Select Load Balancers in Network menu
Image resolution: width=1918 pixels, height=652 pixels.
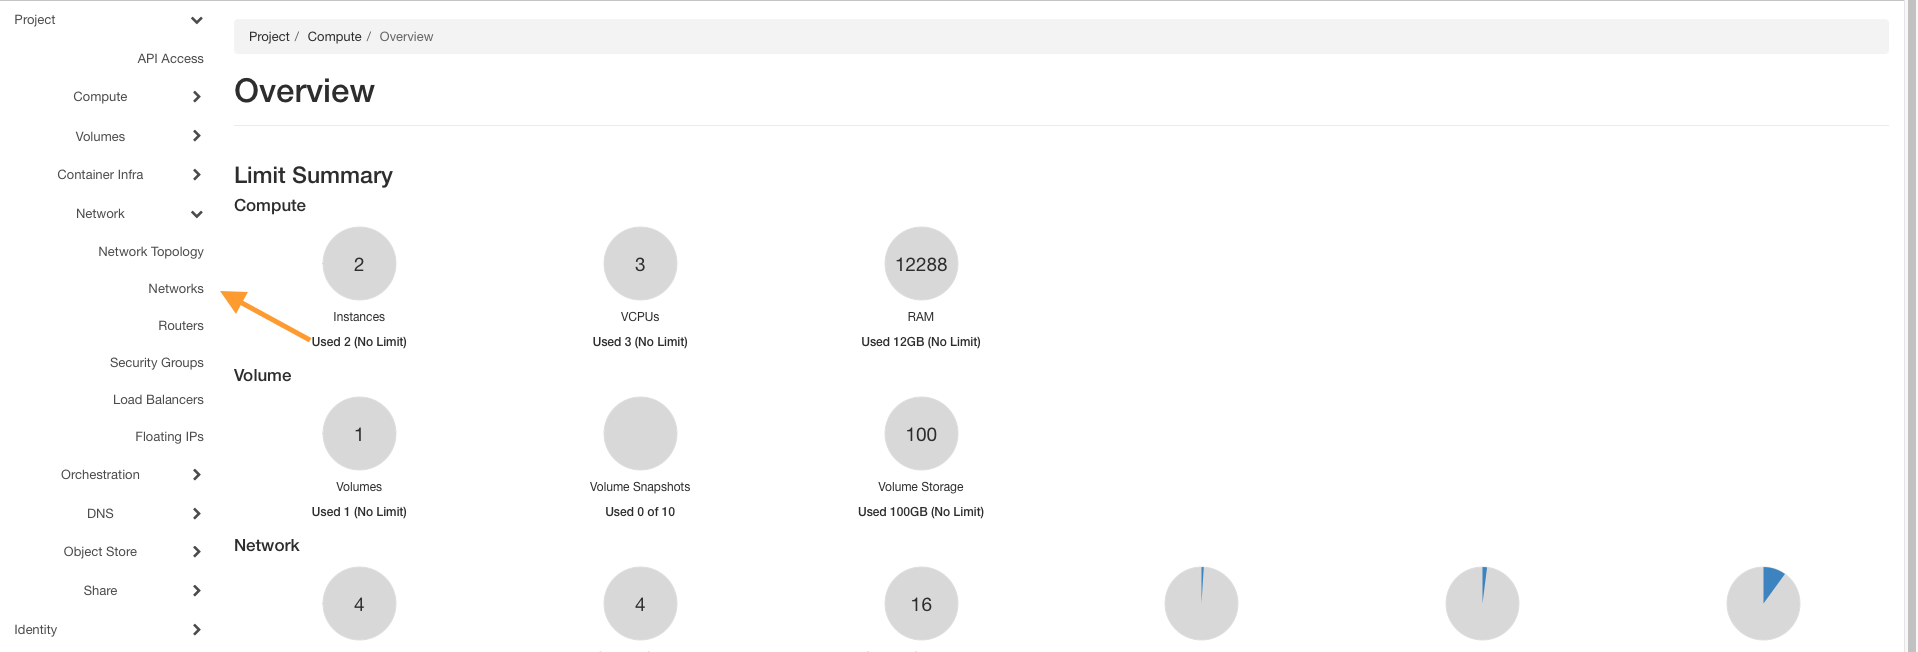click(158, 400)
